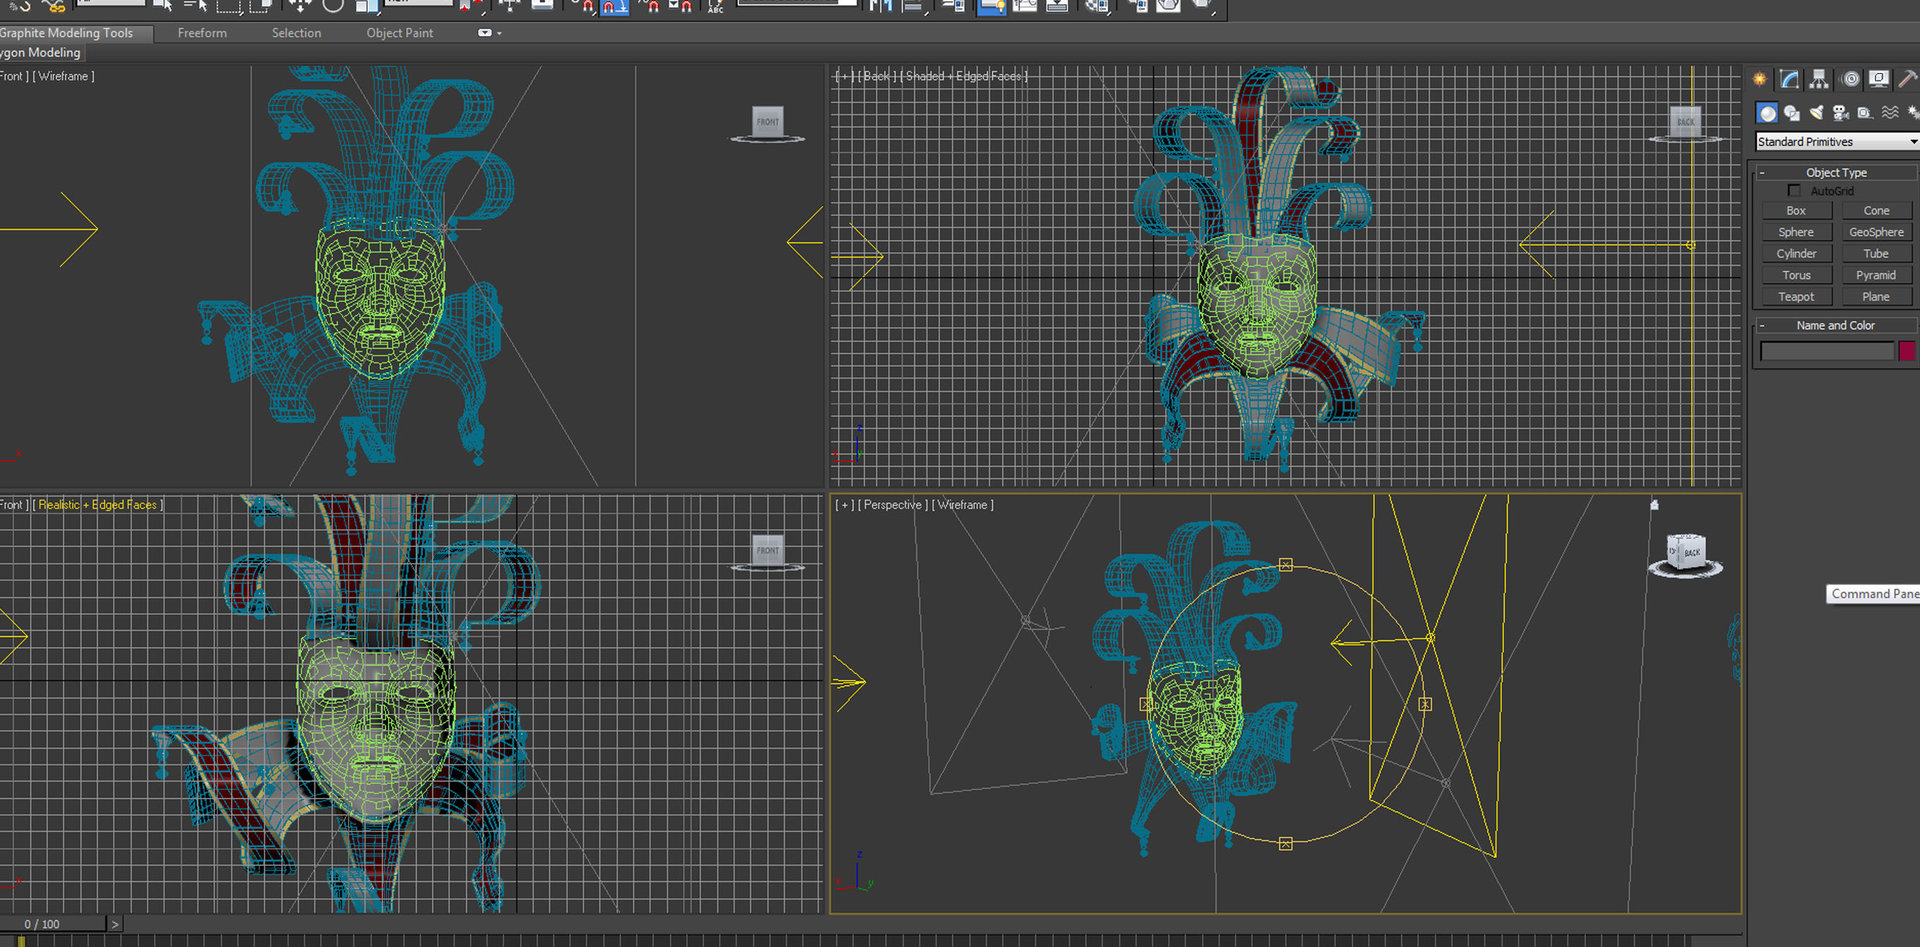Viewport: 1920px width, 947px height.
Task: Open the Hierarchy panel tab
Action: coord(1819,79)
